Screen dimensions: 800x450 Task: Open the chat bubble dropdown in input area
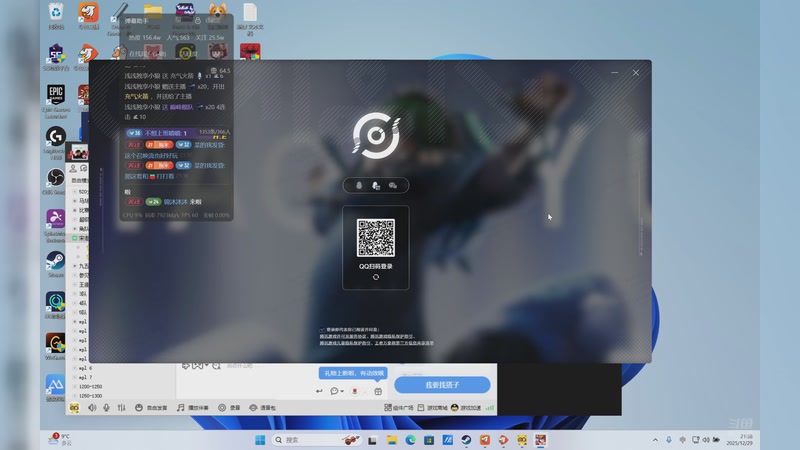pos(336,391)
